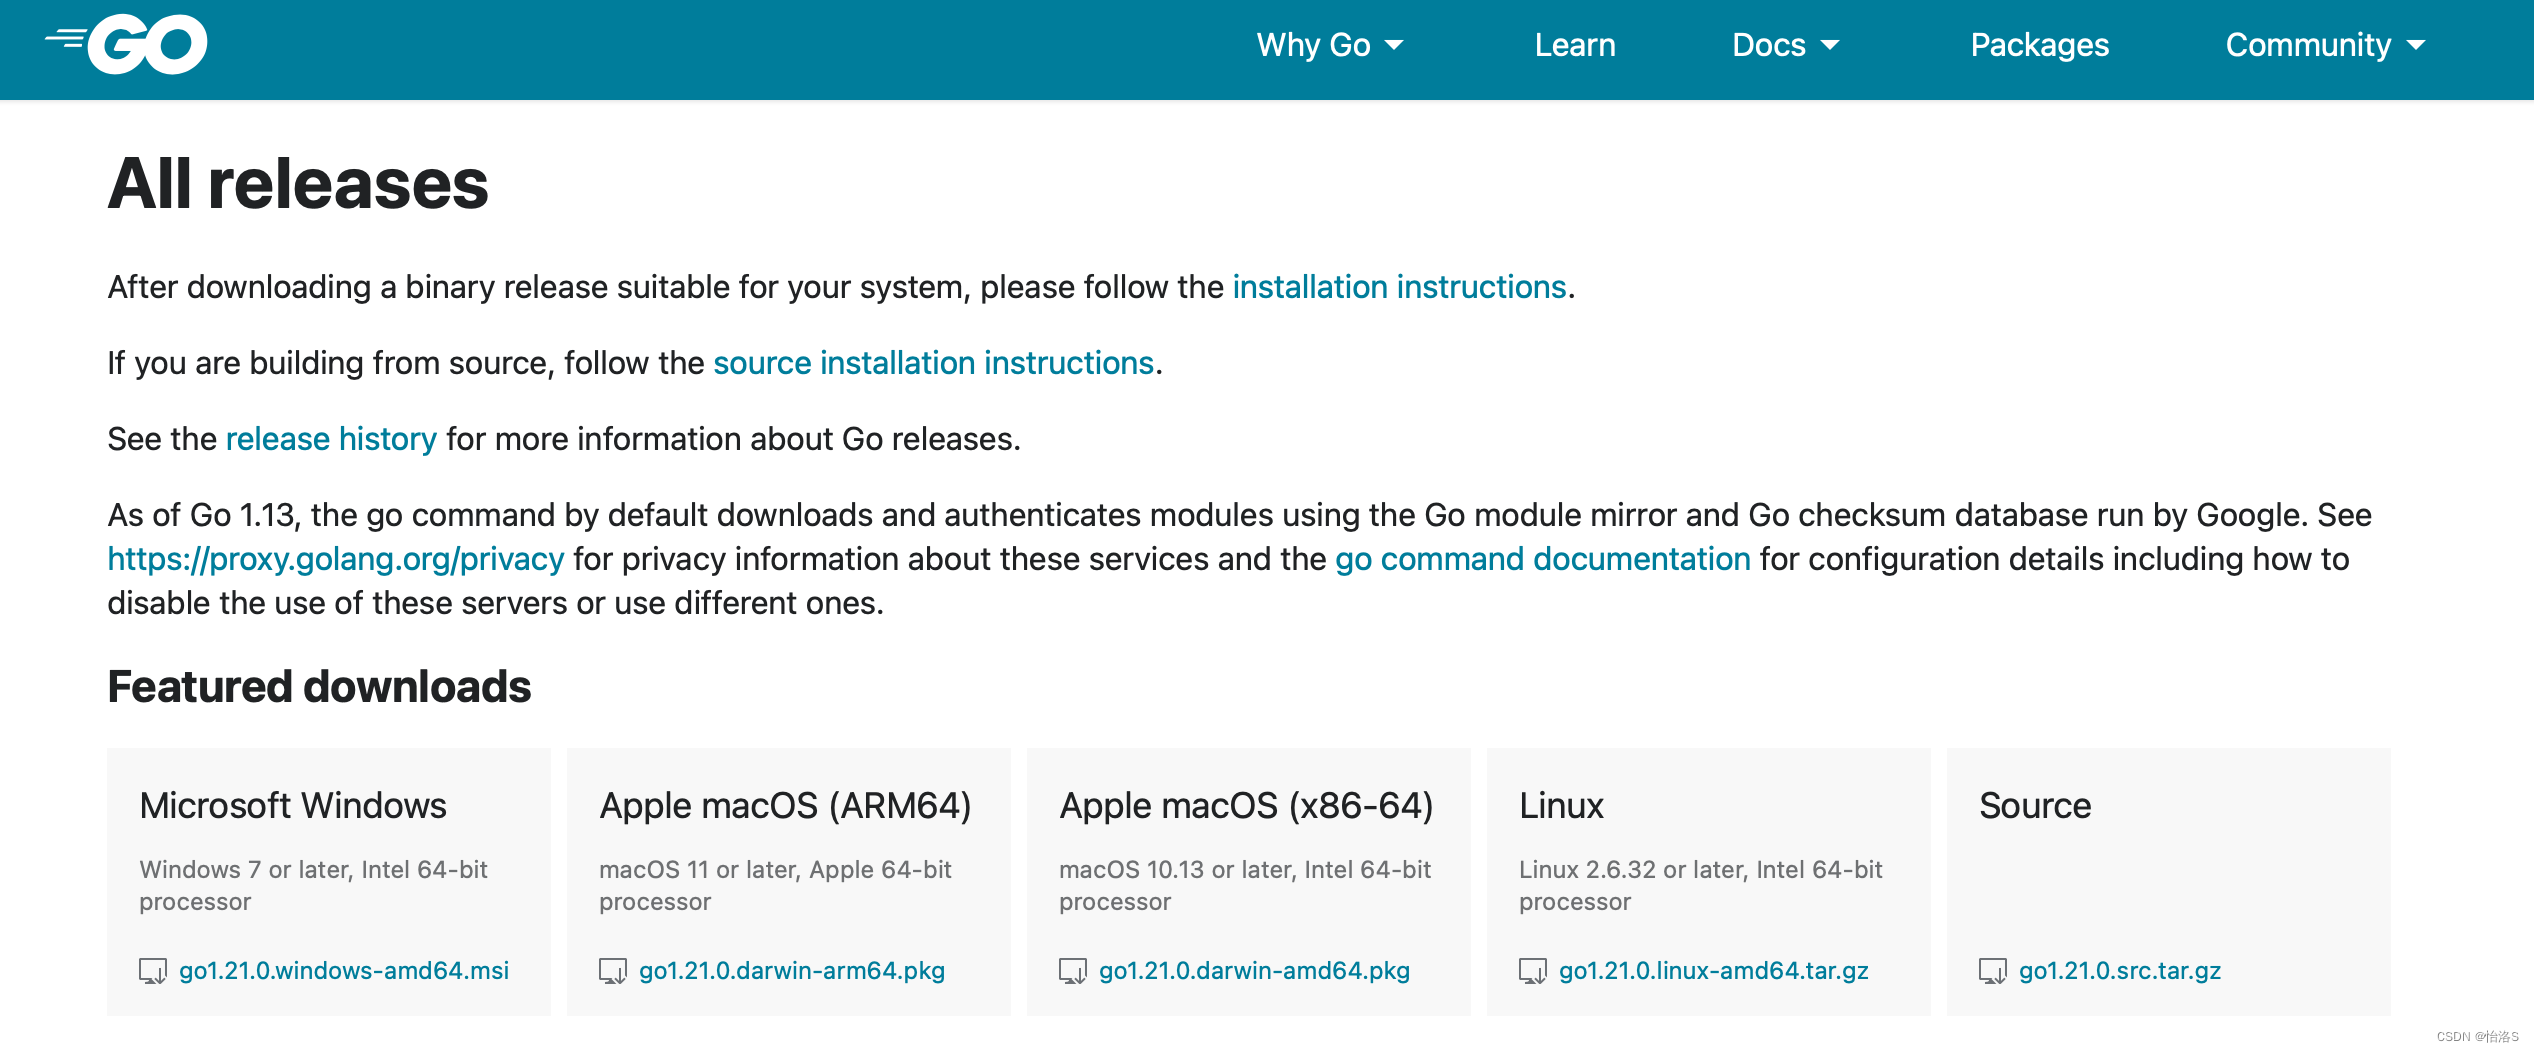Open the release history link
This screenshot has height=1052, width=2534.
click(331, 439)
